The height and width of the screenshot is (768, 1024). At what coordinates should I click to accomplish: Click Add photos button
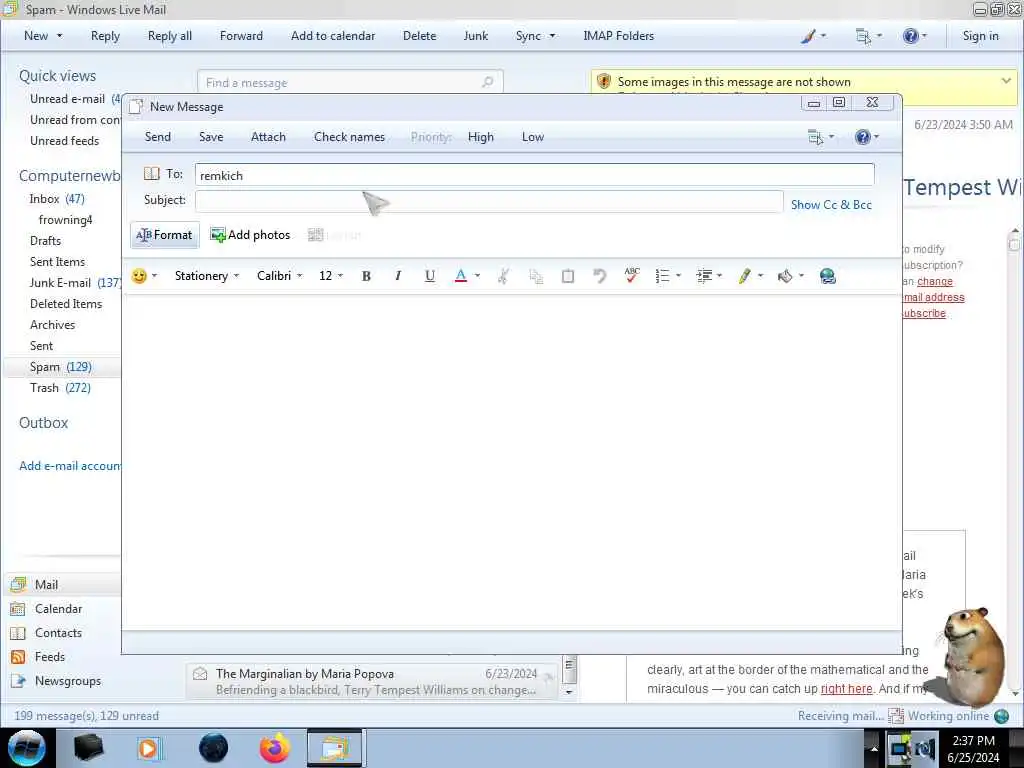pyautogui.click(x=250, y=235)
